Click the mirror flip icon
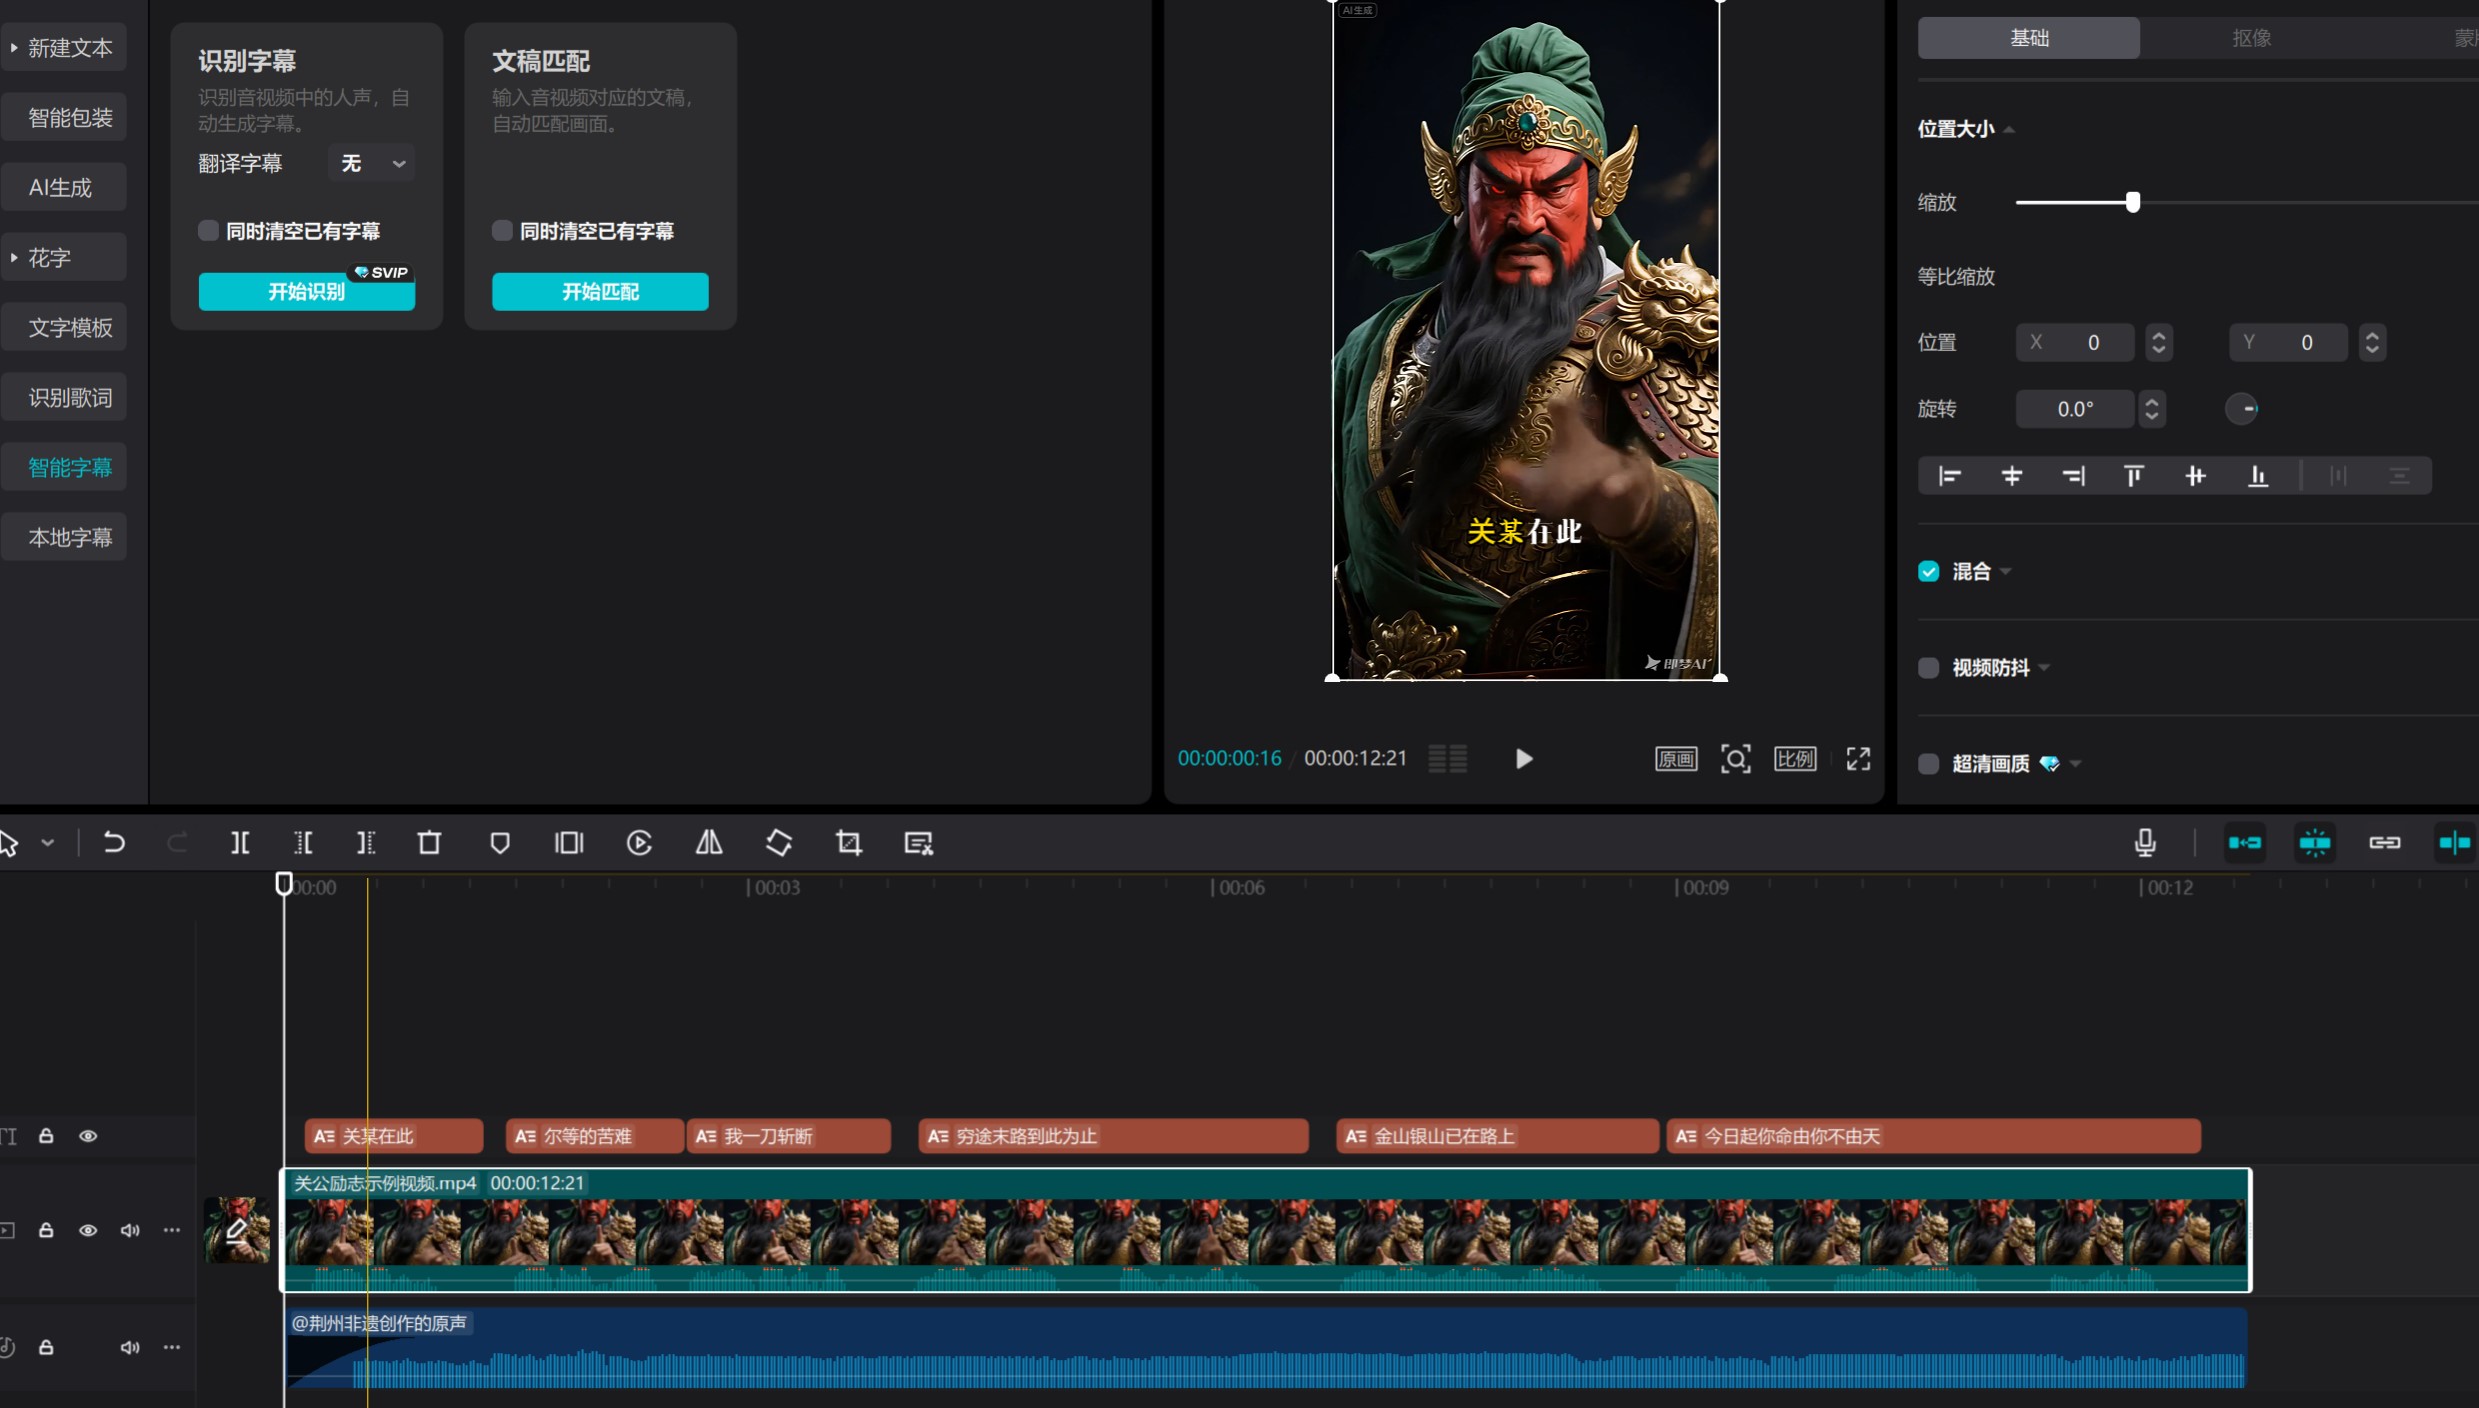 pos(709,843)
